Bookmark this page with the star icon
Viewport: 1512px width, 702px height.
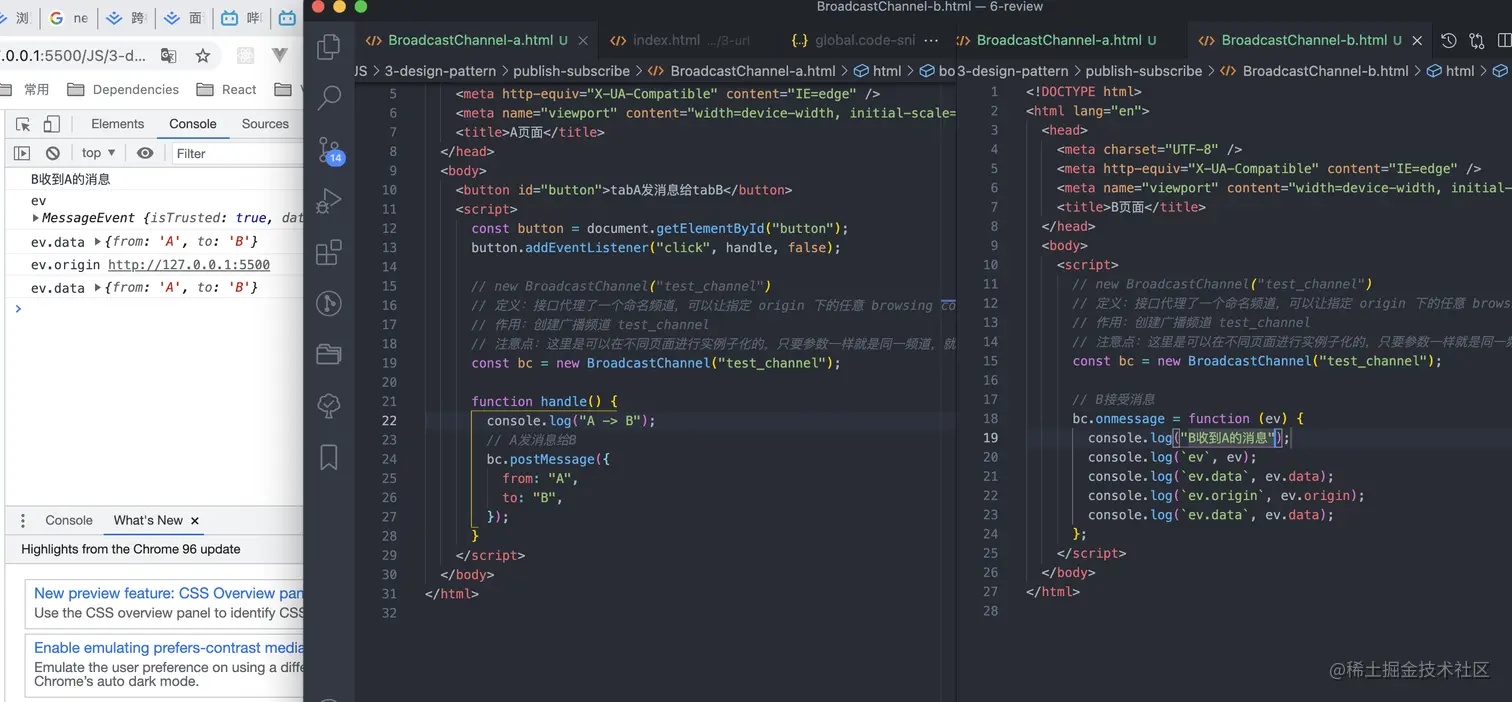tap(203, 56)
